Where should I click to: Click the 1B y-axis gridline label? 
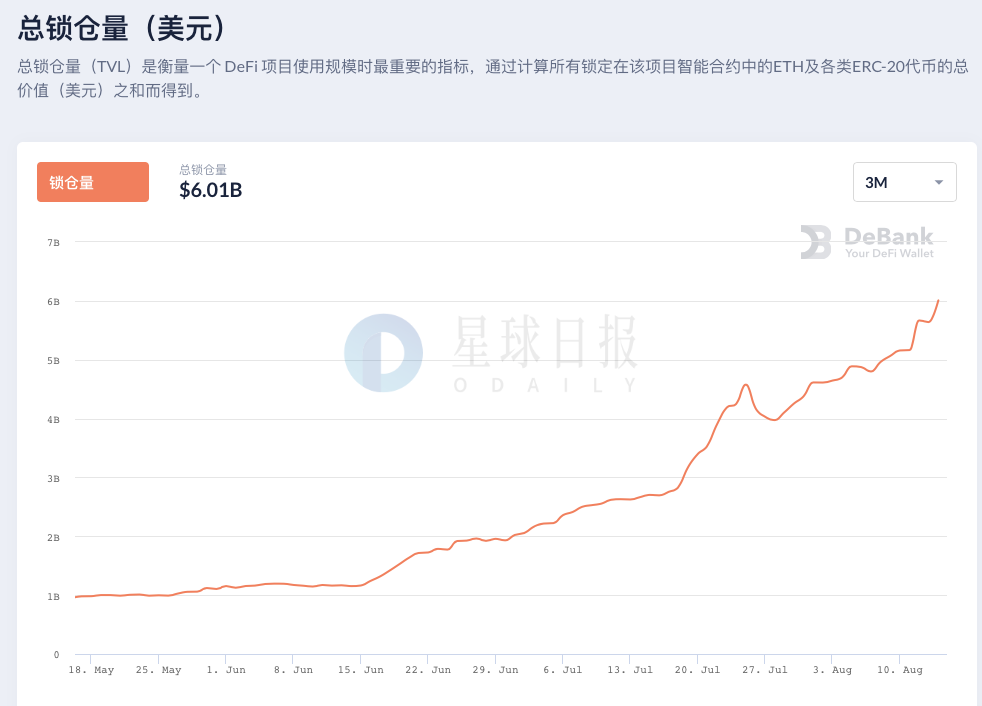click(53, 596)
